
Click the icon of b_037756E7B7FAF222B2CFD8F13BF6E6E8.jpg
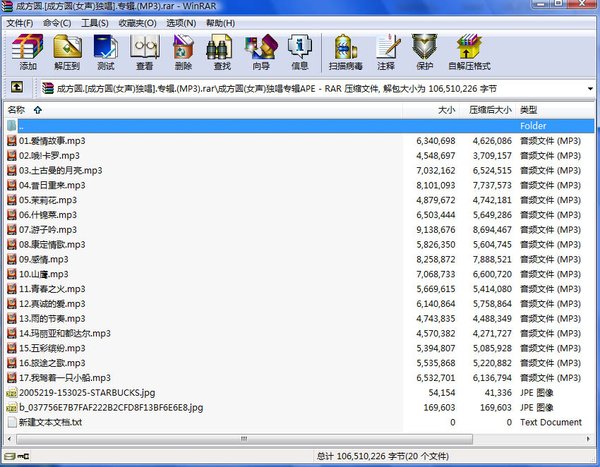[x=12, y=407]
